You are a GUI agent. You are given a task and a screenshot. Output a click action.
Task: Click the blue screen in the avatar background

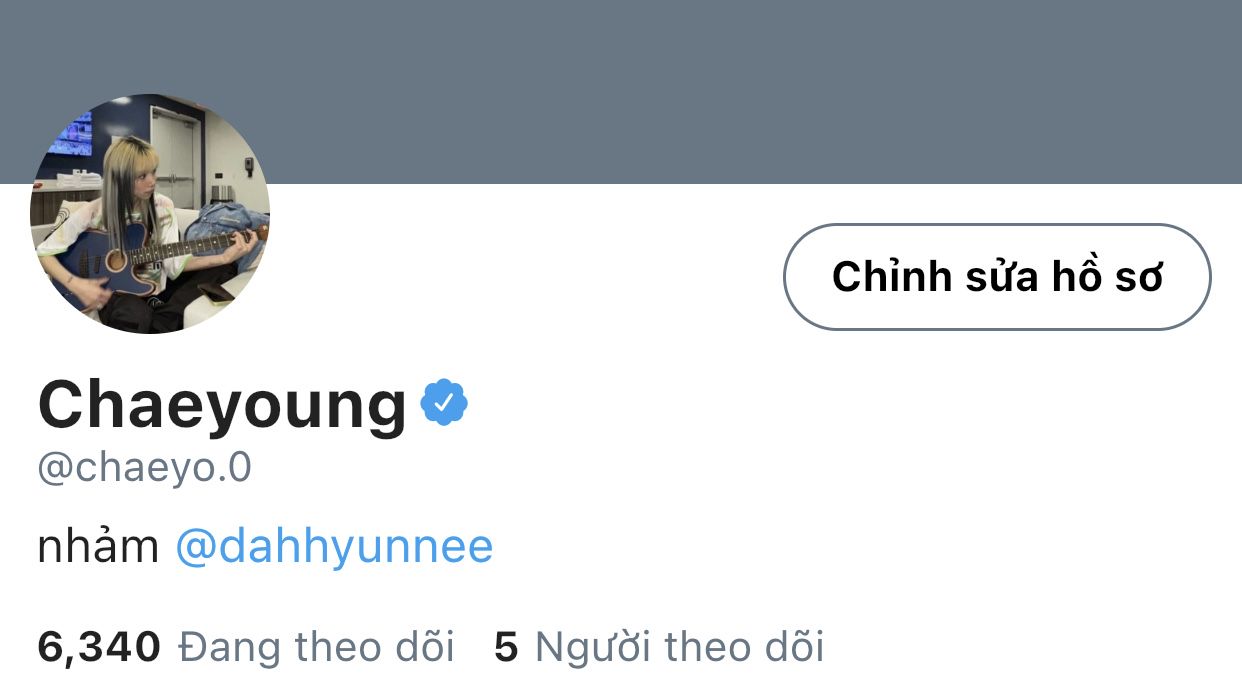[x=72, y=135]
